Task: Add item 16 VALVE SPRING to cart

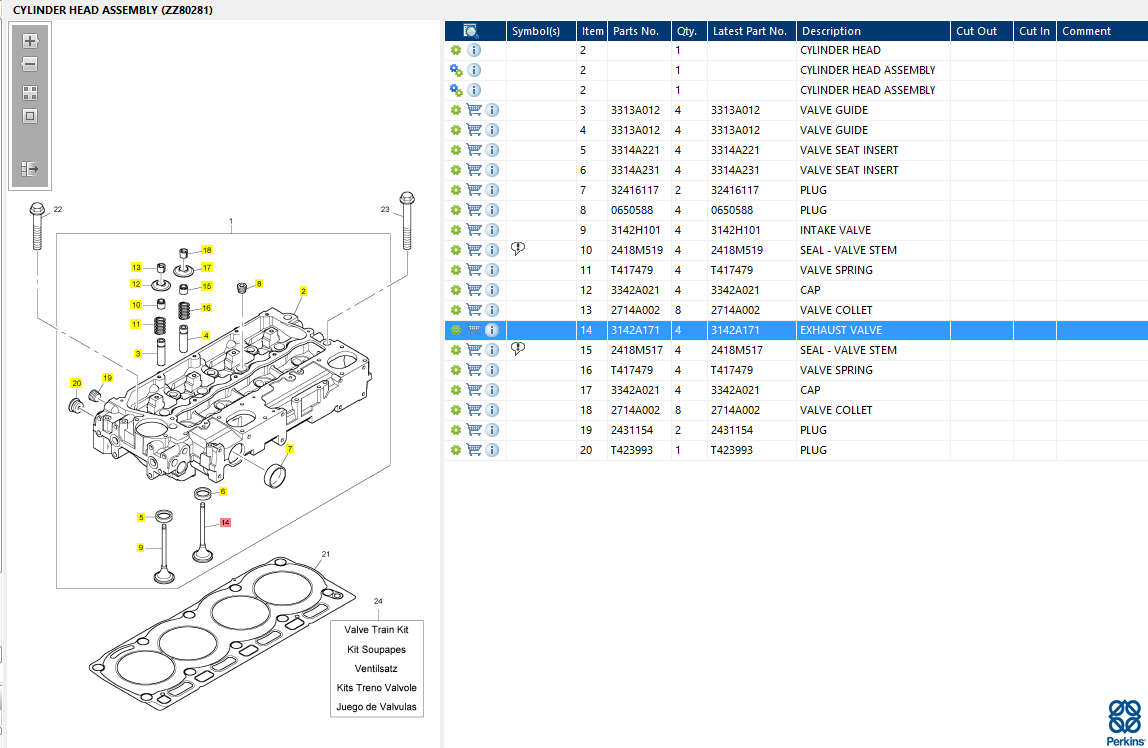Action: point(474,370)
